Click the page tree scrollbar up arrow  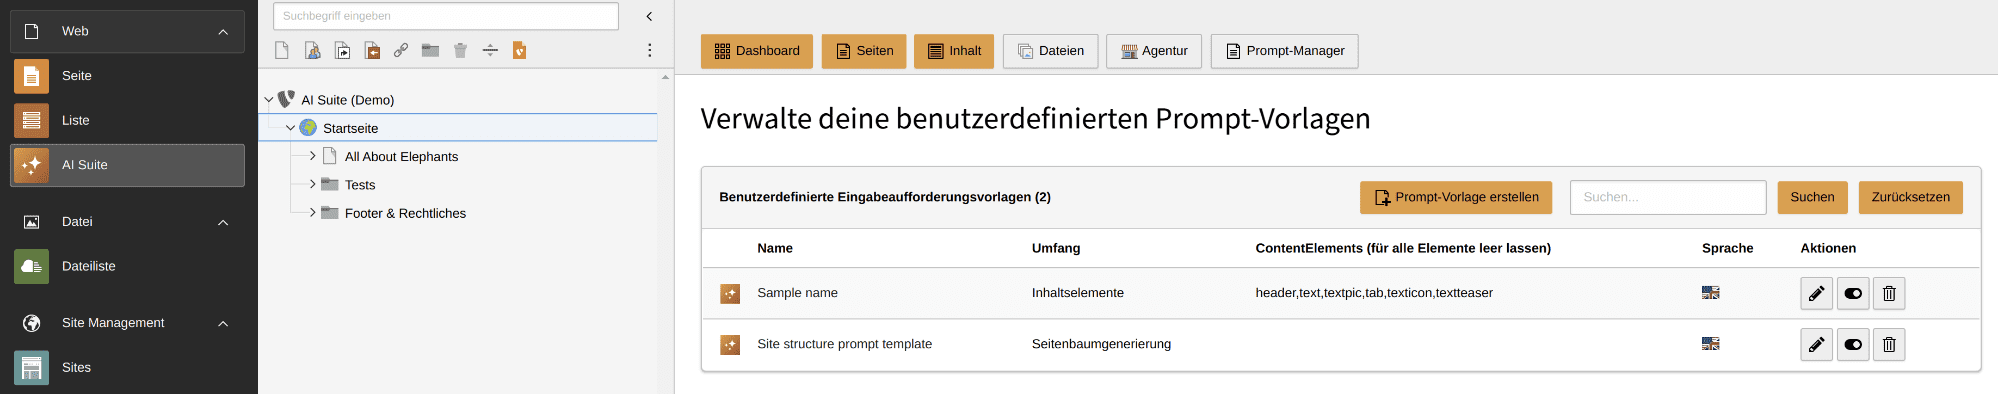tap(665, 77)
